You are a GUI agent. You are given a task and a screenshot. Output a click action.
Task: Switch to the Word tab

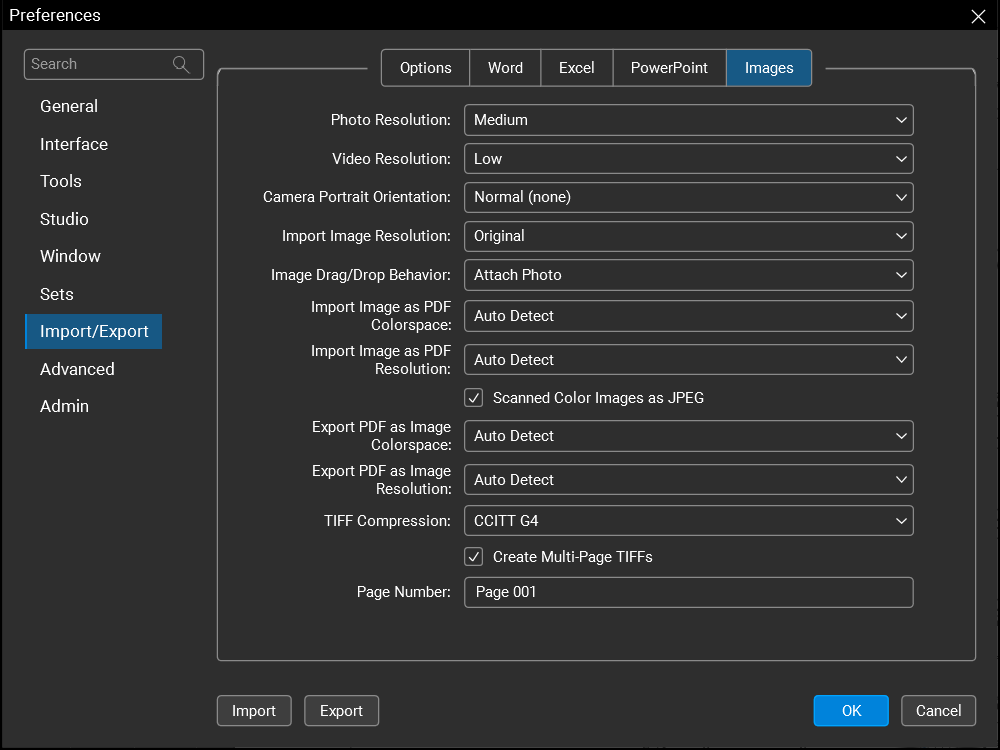(505, 68)
